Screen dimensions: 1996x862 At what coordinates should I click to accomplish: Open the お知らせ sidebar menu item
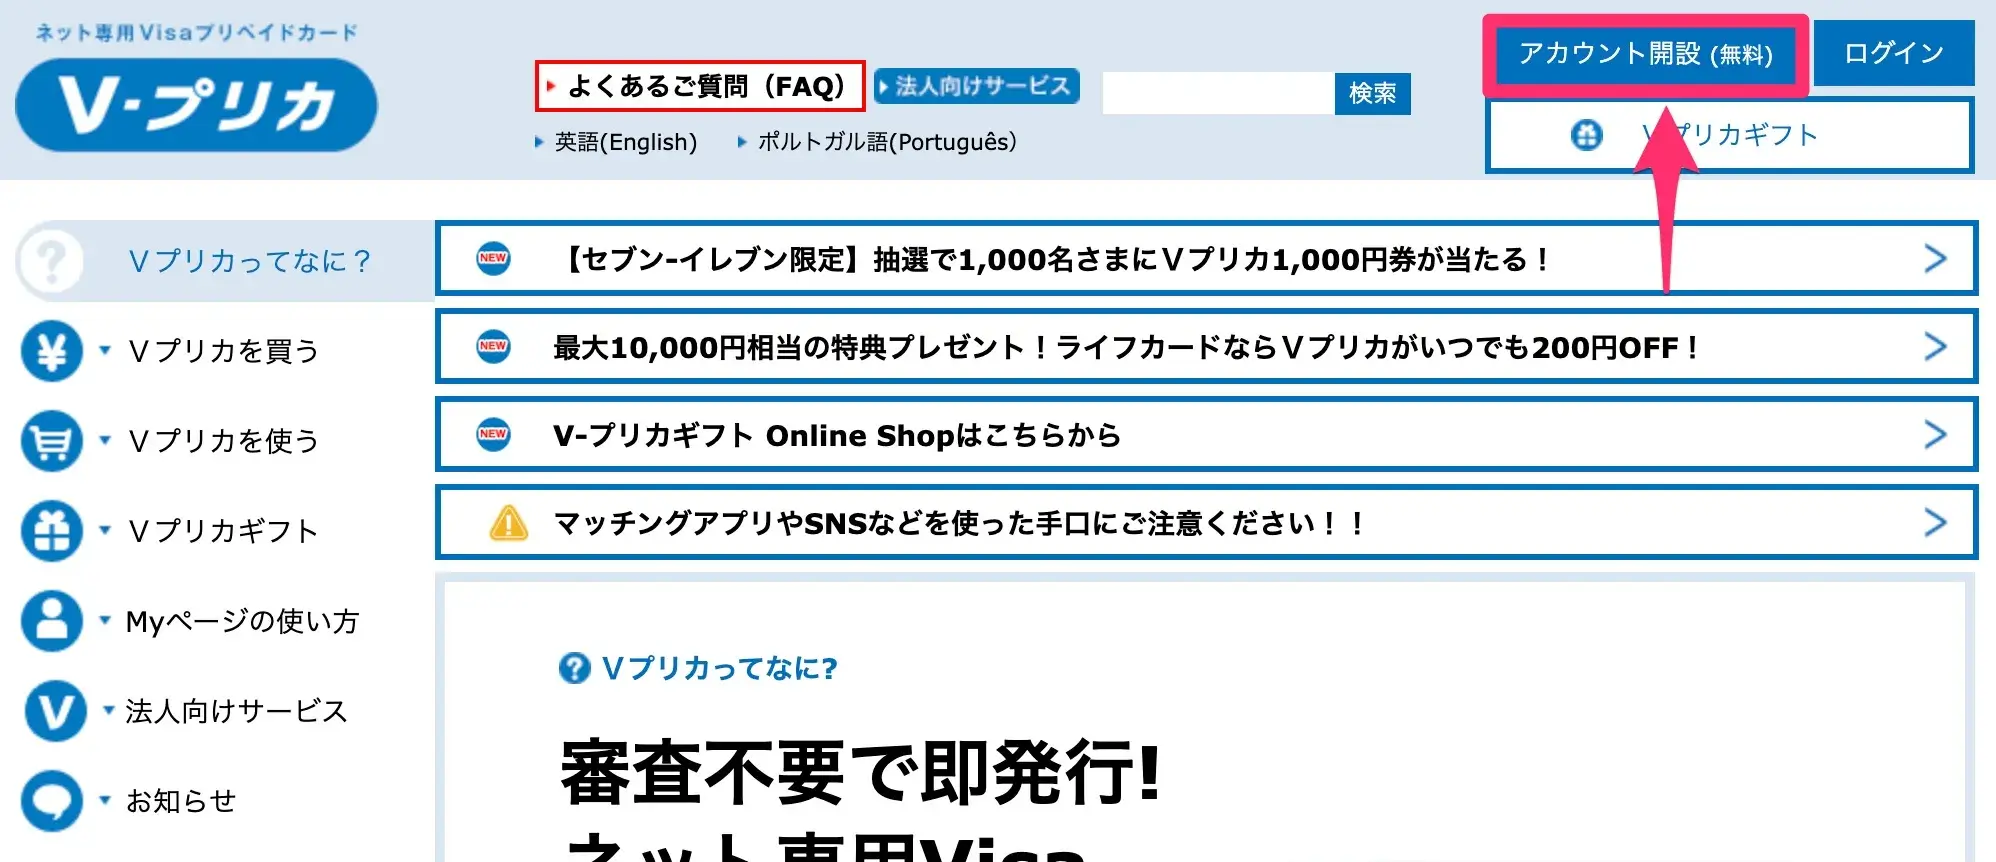181,801
